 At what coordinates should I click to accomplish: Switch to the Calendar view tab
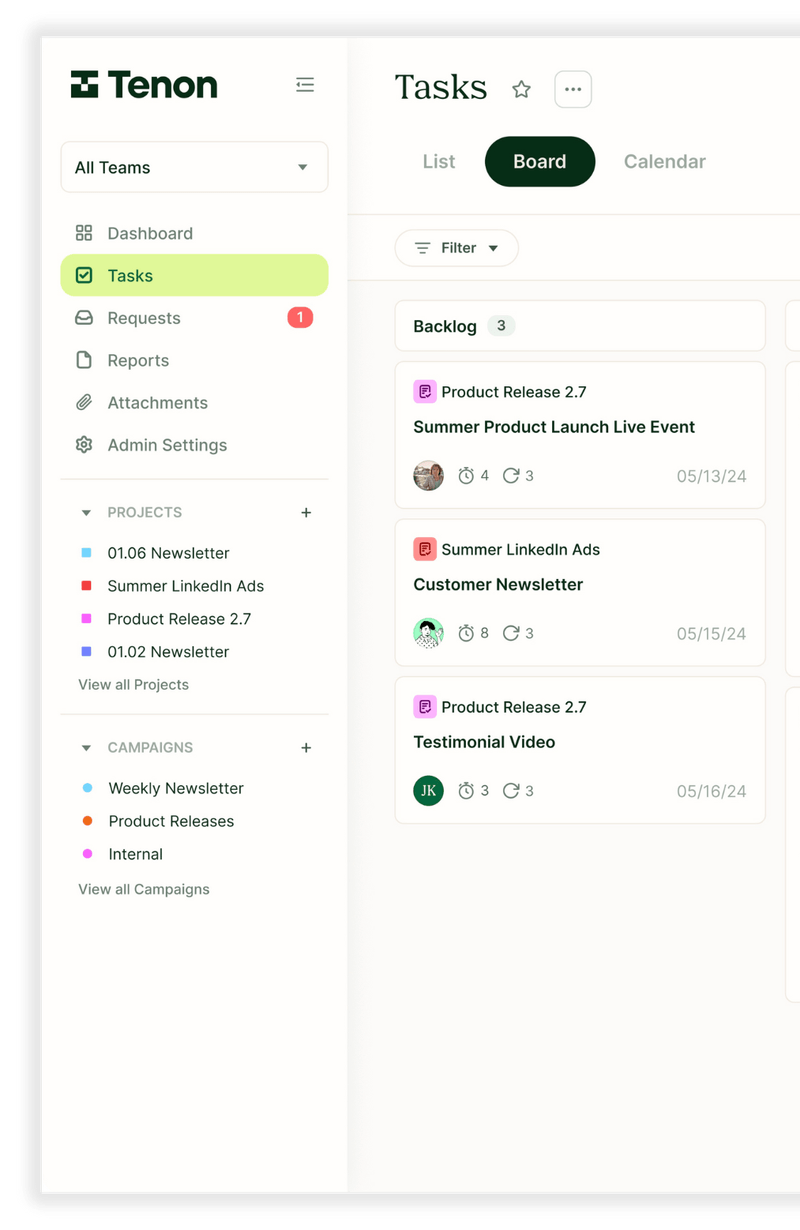pos(664,161)
